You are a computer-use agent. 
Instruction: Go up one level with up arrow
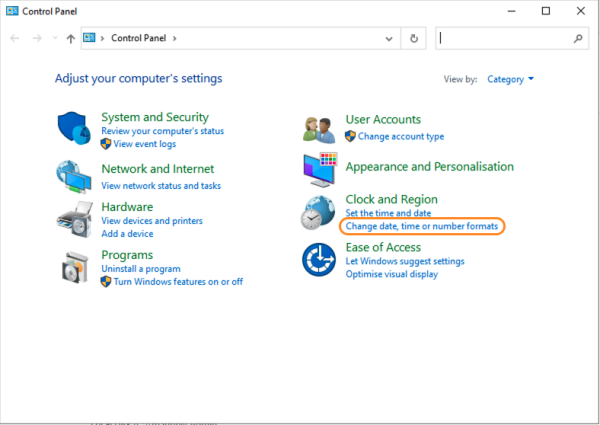click(x=70, y=38)
